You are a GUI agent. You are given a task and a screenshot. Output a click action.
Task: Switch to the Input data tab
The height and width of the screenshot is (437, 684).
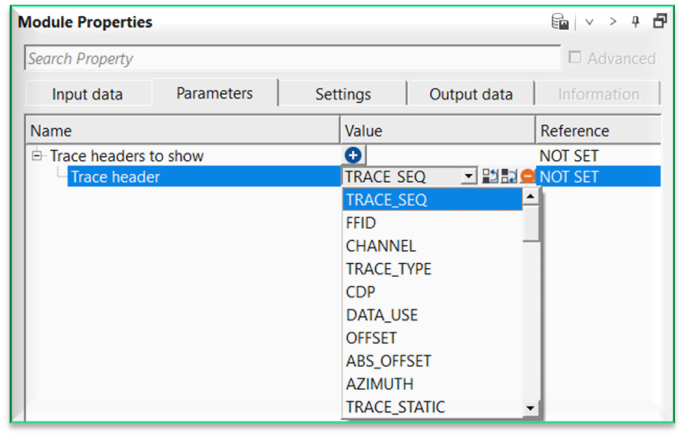coord(87,94)
